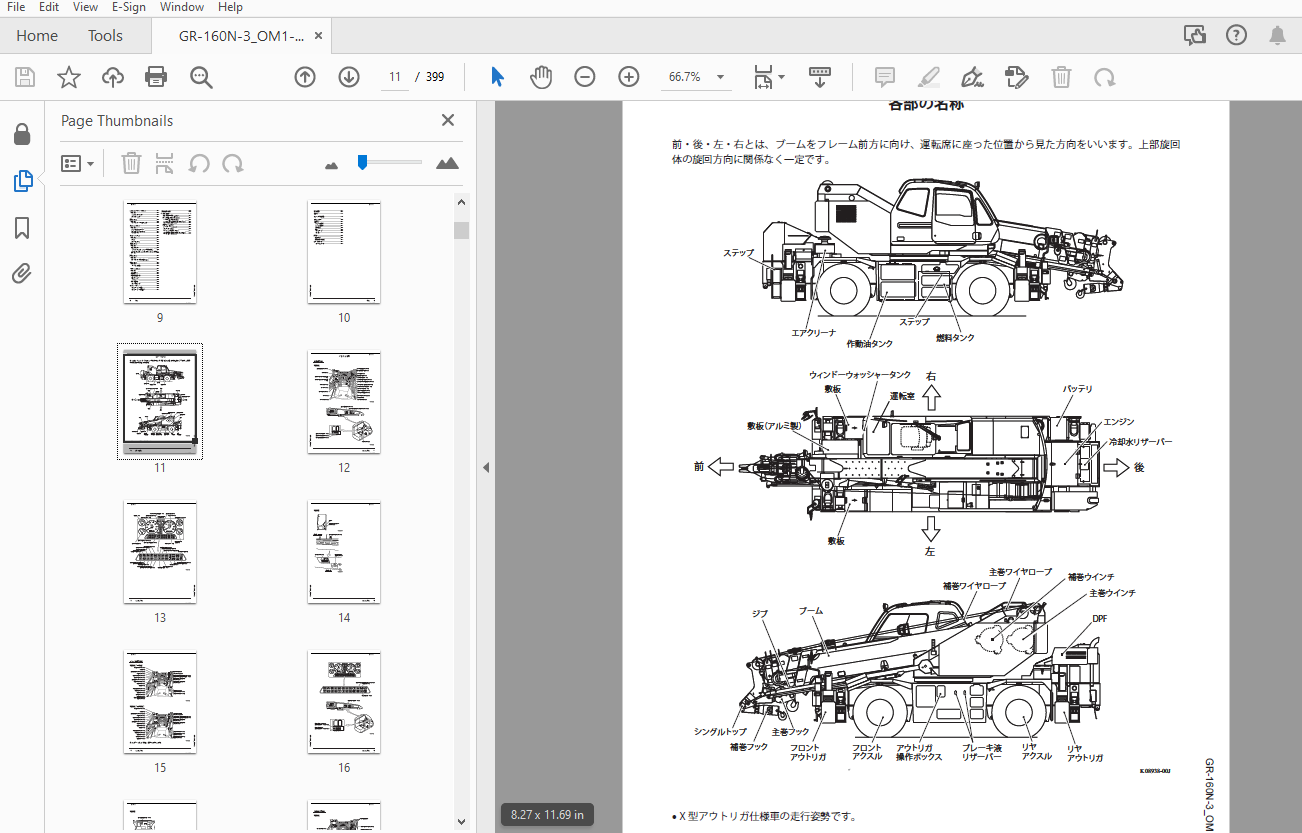Screen dimensions: 1302x833
Task: Open the stamp tool icon
Action: pyautogui.click(x=1016, y=77)
